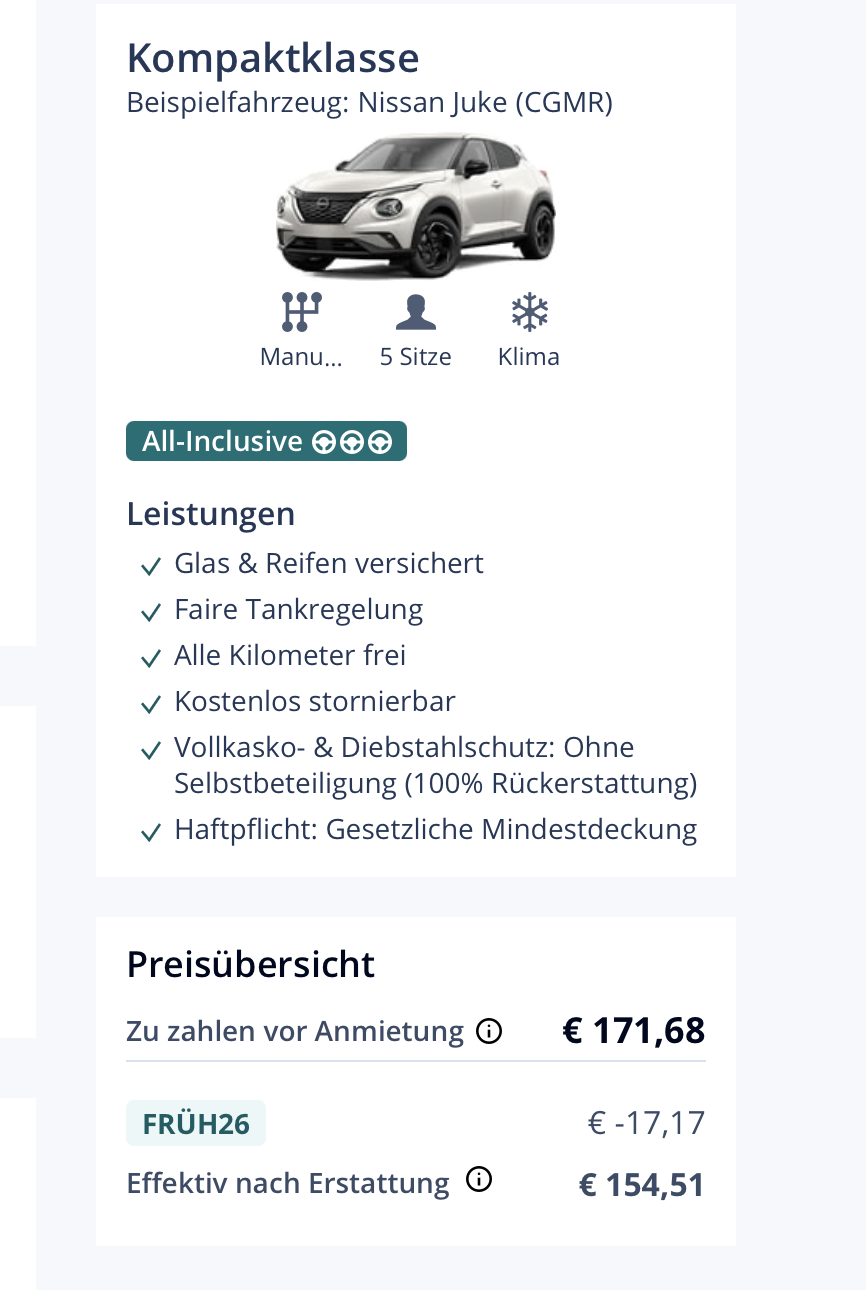Click the last steering wheel icon in All-Inclusive badge
The image size is (866, 1290).
tap(380, 442)
